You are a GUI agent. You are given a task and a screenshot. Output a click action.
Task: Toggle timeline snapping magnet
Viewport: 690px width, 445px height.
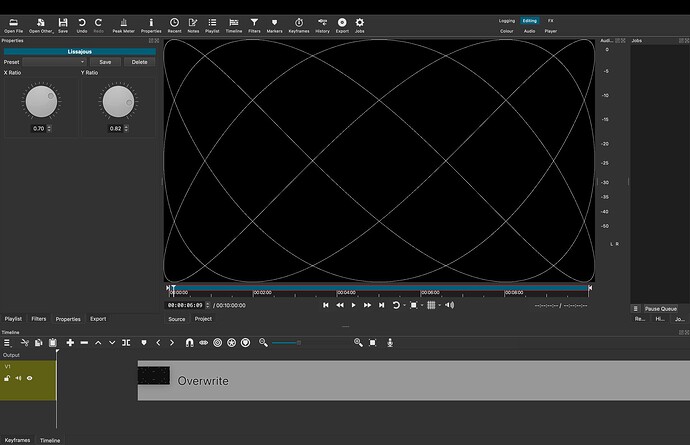[189, 342]
